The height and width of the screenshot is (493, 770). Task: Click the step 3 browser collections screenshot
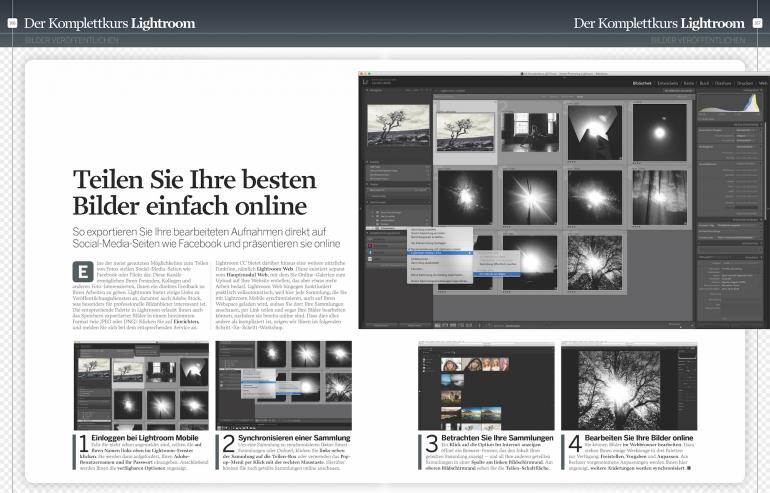pyautogui.click(x=486, y=387)
